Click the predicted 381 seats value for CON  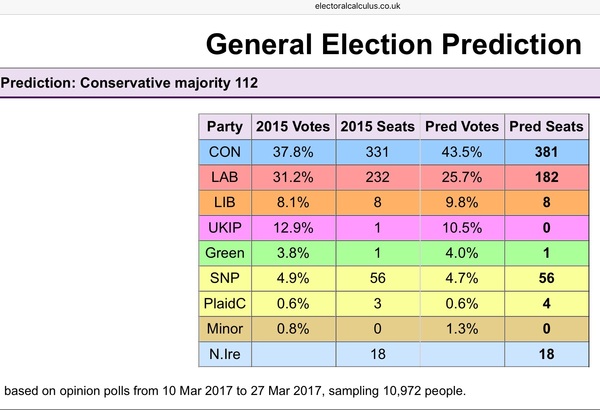tap(543, 153)
